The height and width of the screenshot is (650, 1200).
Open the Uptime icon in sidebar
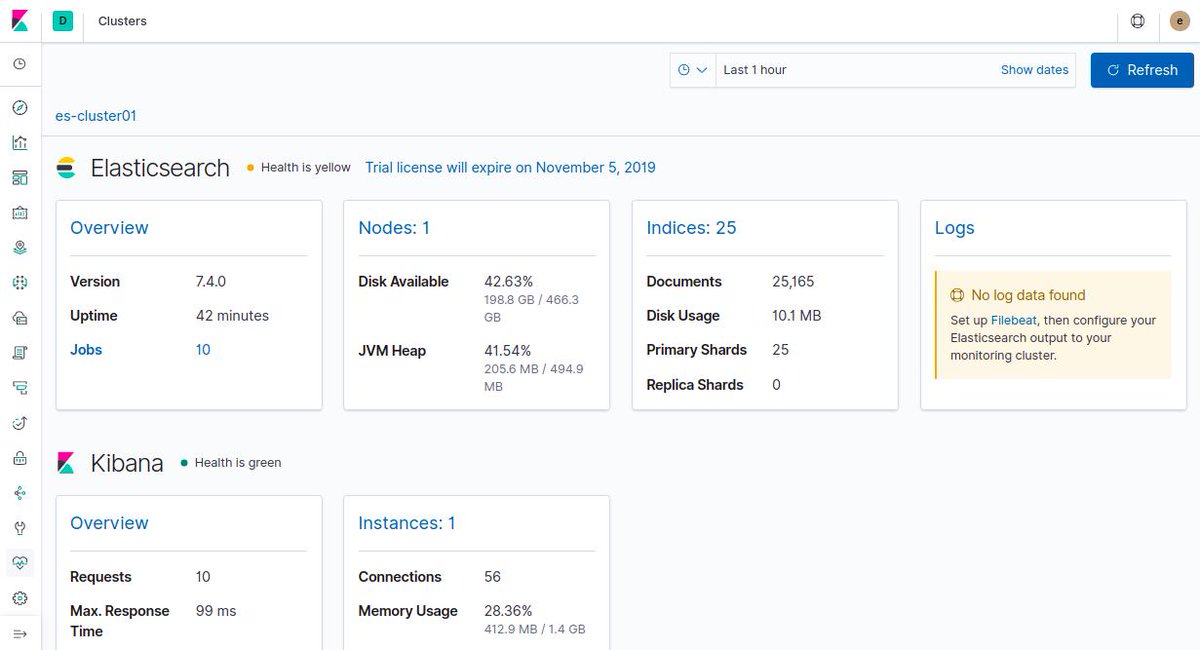point(20,423)
